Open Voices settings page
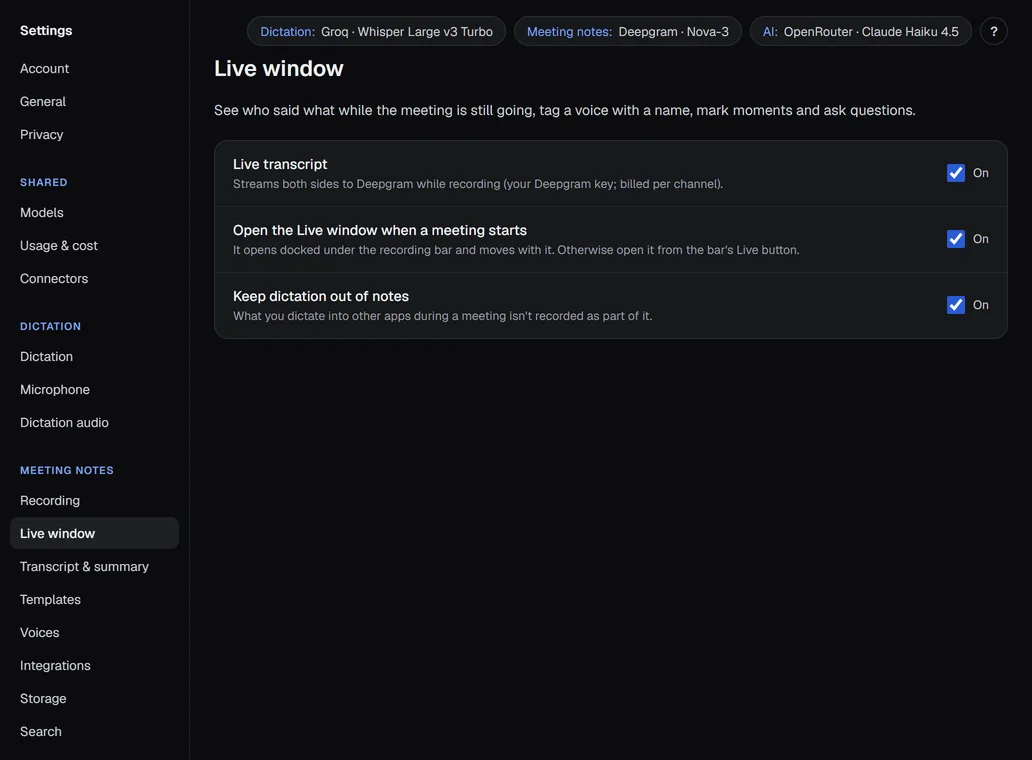Screen dimensions: 1032x760 (94, 632)
